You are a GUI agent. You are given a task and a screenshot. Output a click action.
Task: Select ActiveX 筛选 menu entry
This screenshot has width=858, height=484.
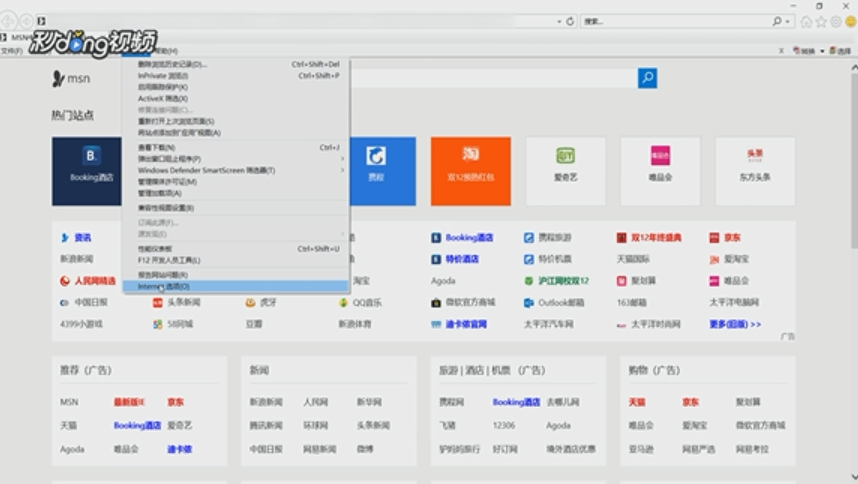[235, 98]
